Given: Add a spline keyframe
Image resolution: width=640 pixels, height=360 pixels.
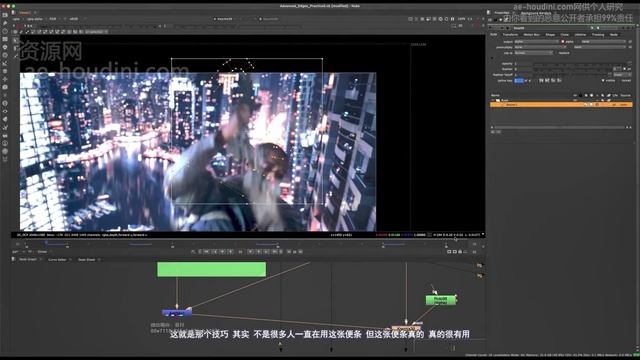Looking at the screenshot, I should pos(553,80).
